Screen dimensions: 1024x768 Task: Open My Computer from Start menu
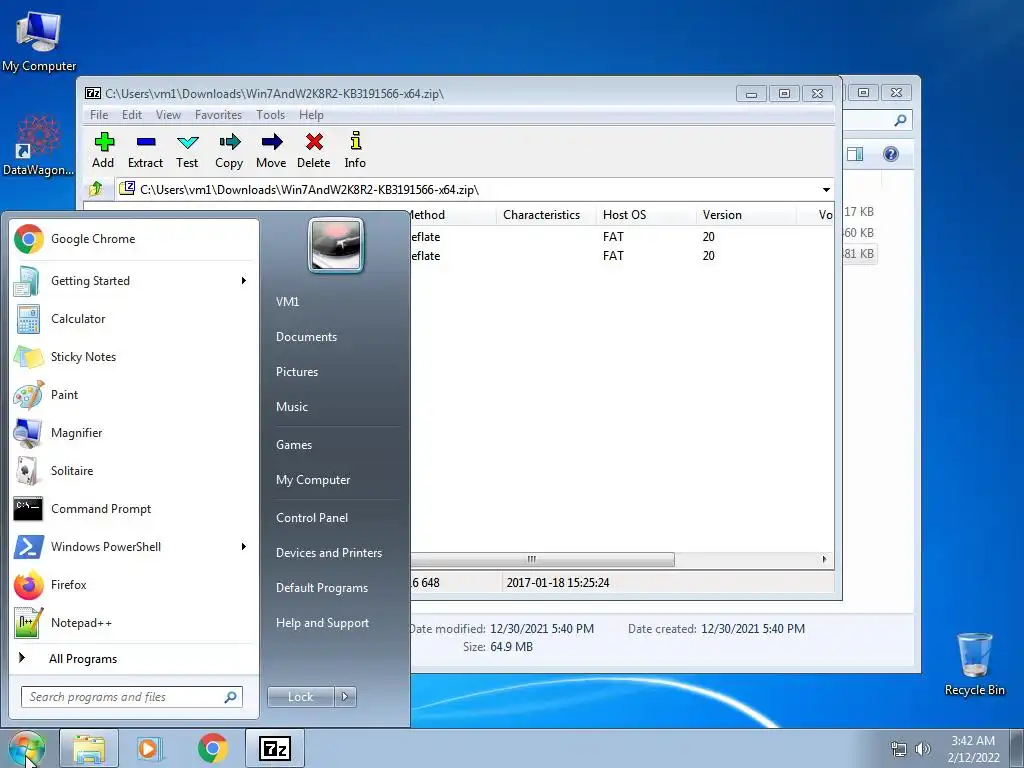click(x=313, y=480)
